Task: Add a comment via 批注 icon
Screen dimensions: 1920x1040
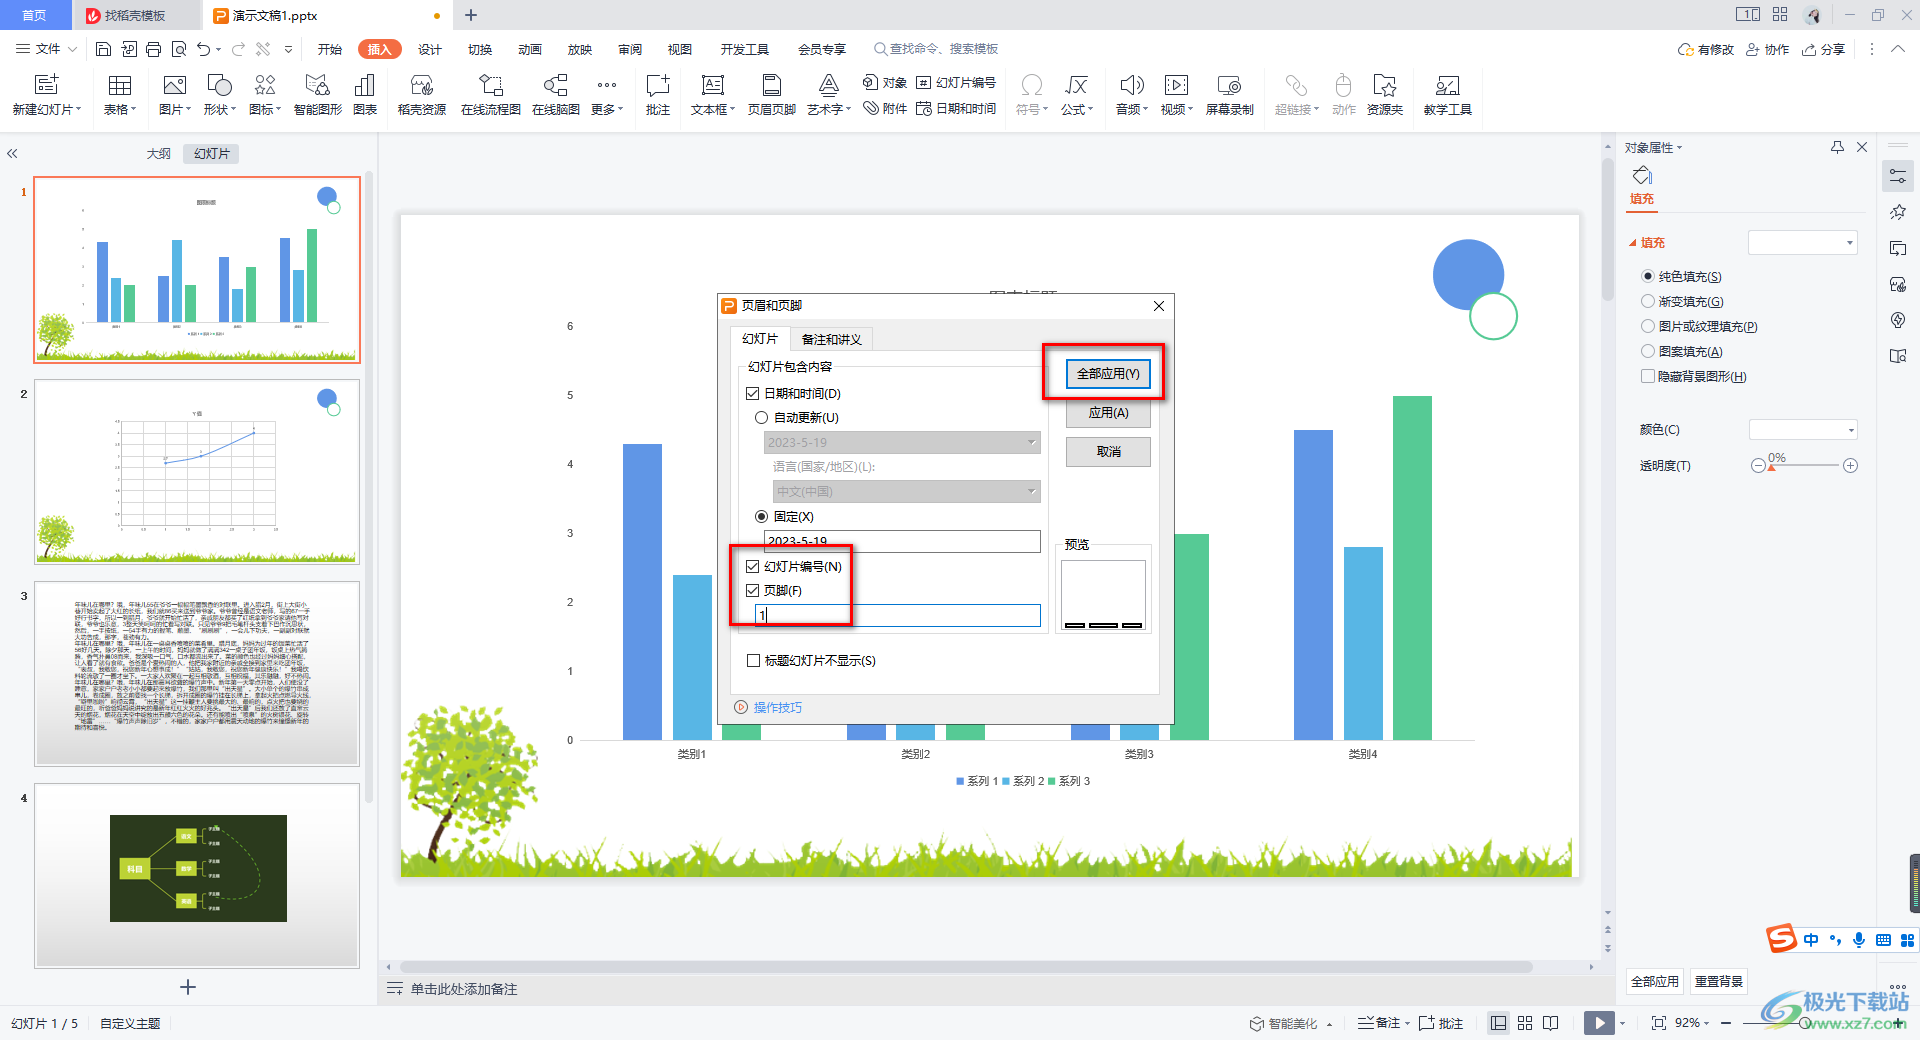Action: click(658, 95)
